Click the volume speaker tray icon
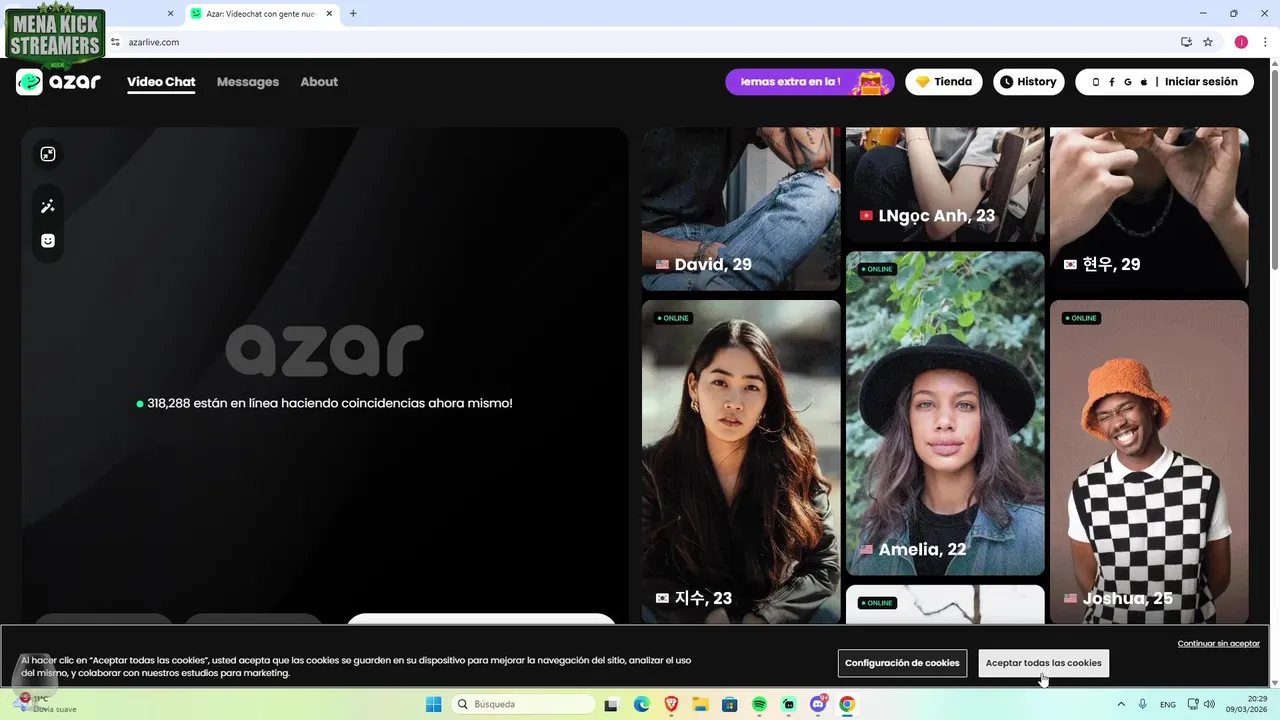This screenshot has height=720, width=1280. point(1209,704)
